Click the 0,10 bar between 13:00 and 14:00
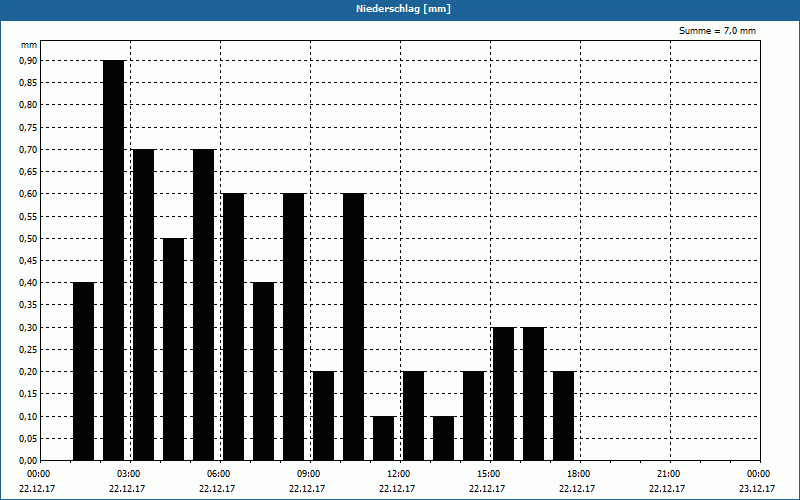 coord(443,438)
